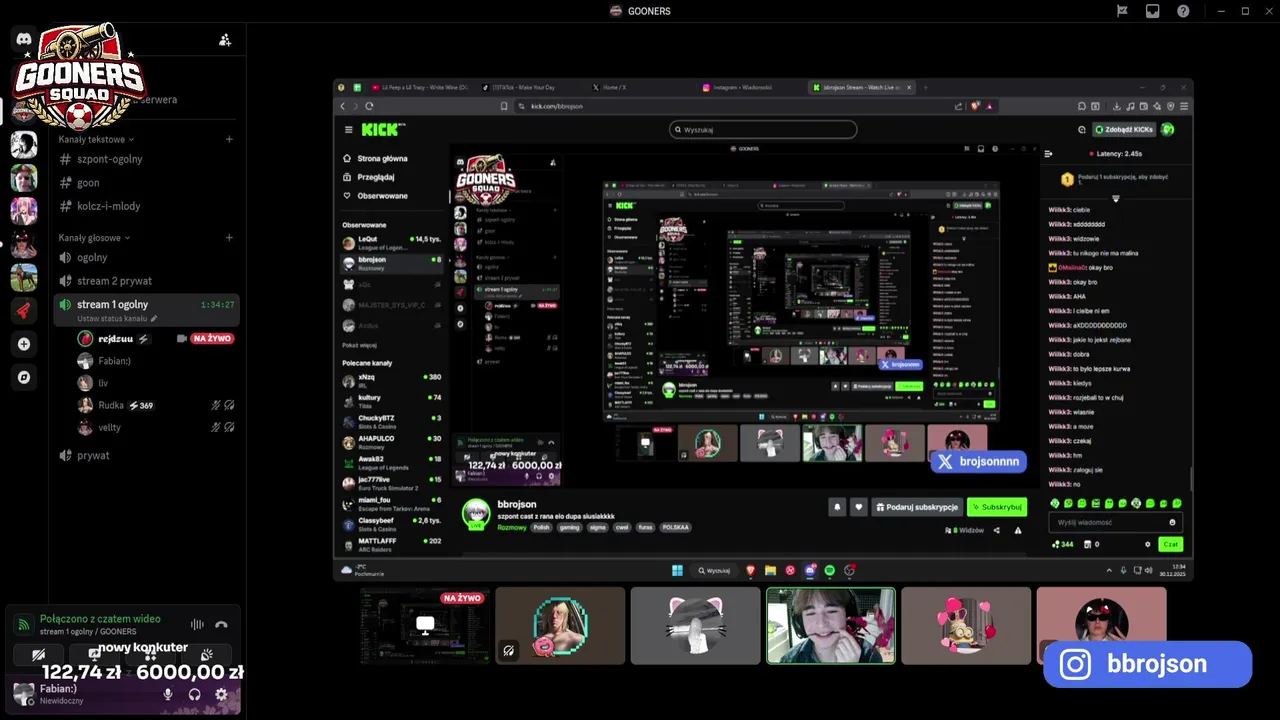This screenshot has height=720, width=1280.
Task: Switch to Lil Peep White Wine browser tab
Action: click(420, 88)
